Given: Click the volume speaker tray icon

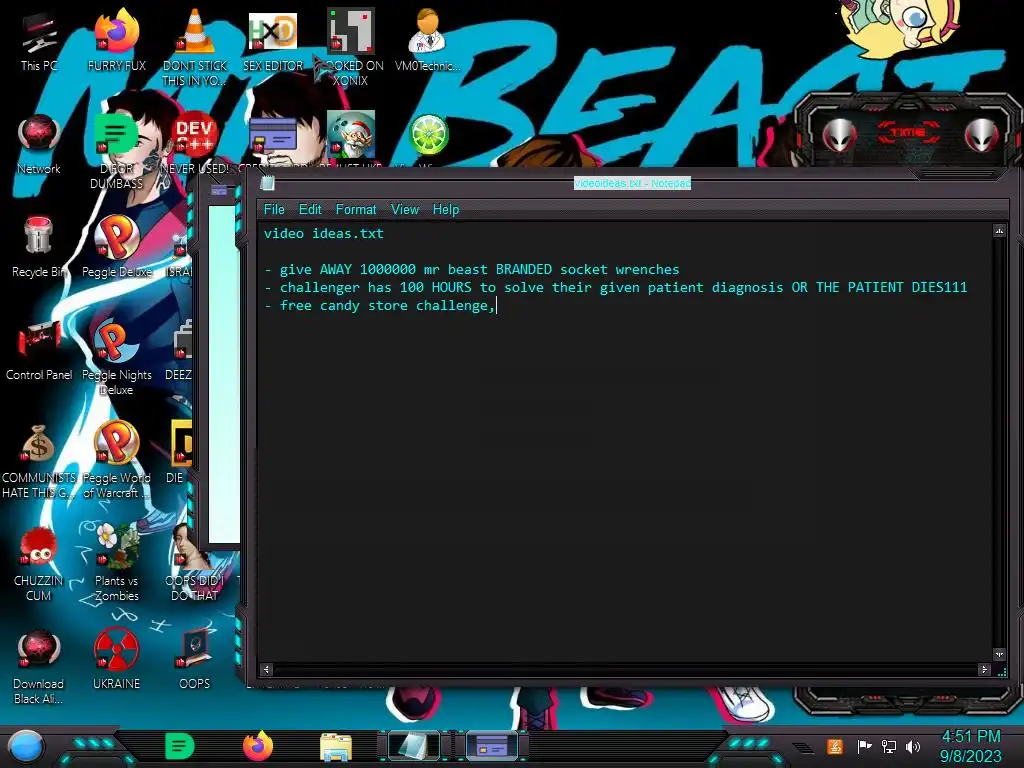Looking at the screenshot, I should tap(913, 746).
